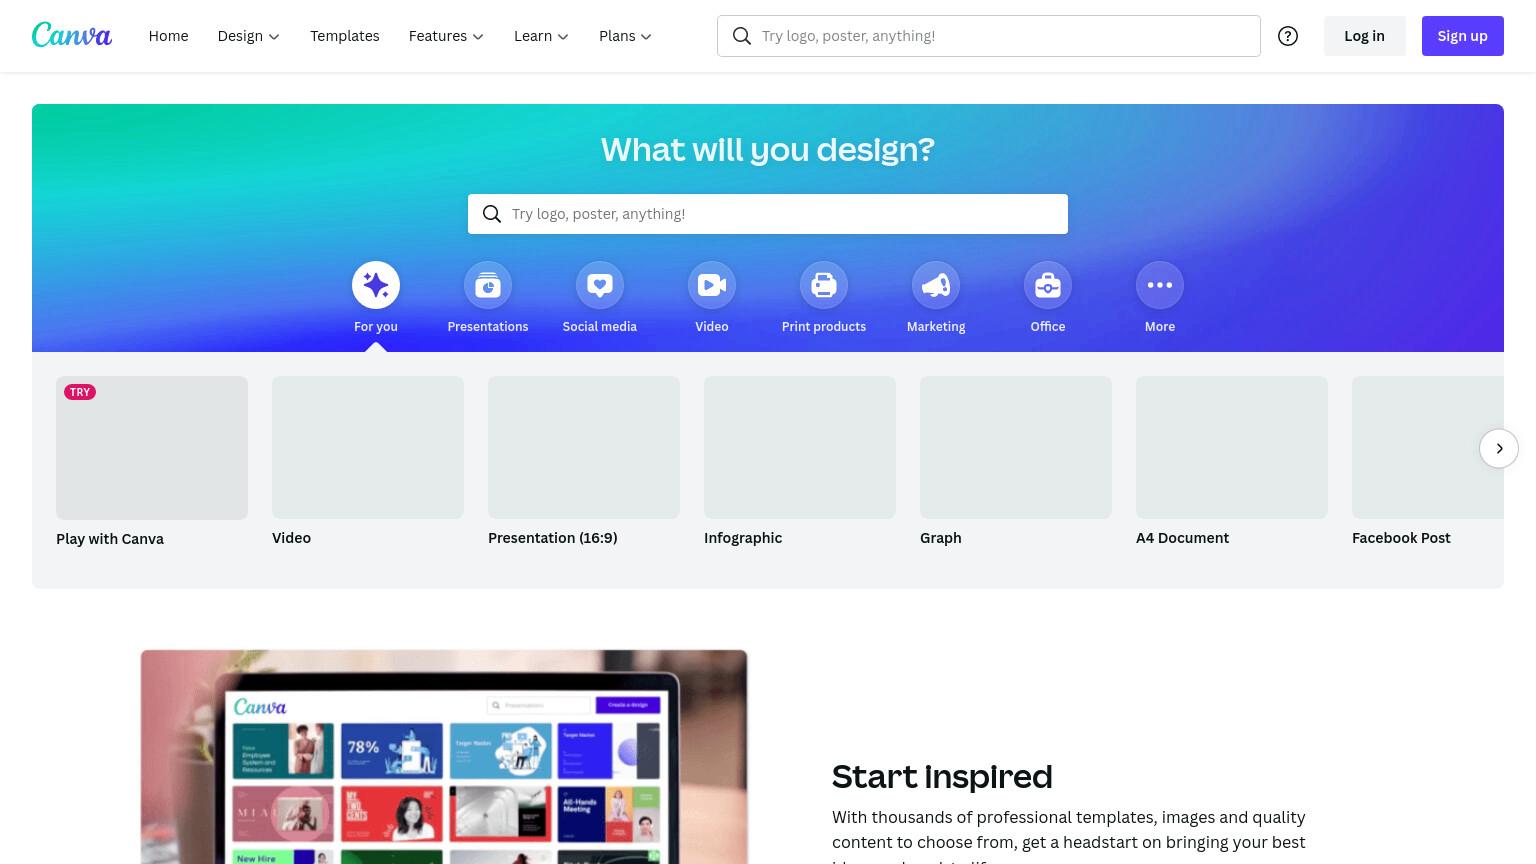The image size is (1536, 864).
Task: Open Templates in the navigation bar
Action: click(345, 36)
